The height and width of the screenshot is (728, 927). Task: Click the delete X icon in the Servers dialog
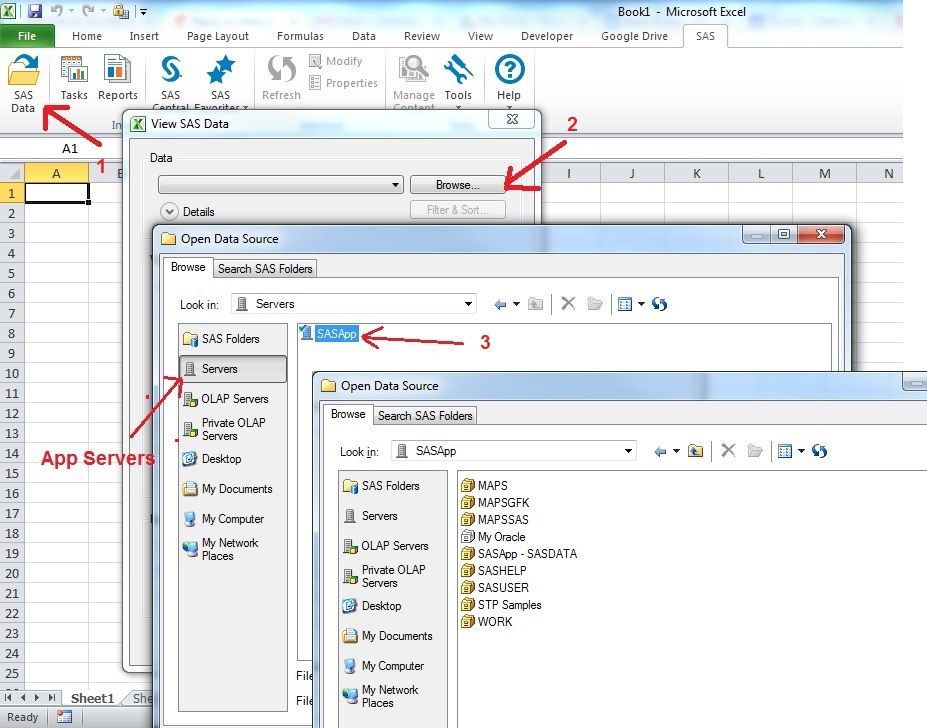(x=568, y=303)
